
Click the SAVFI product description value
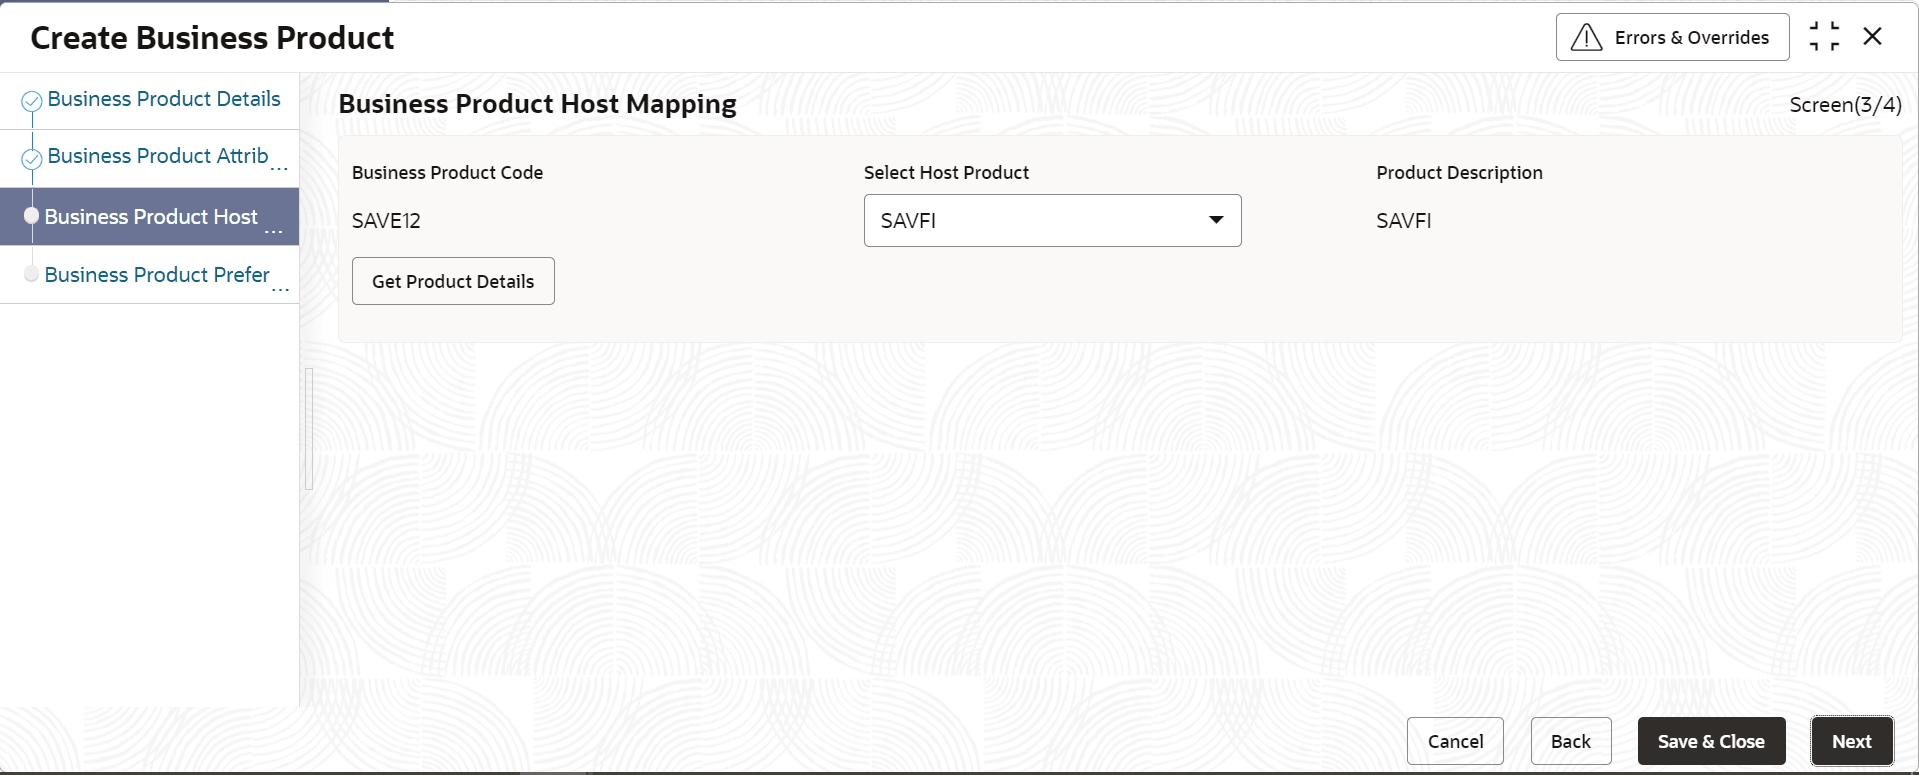pyautogui.click(x=1403, y=221)
